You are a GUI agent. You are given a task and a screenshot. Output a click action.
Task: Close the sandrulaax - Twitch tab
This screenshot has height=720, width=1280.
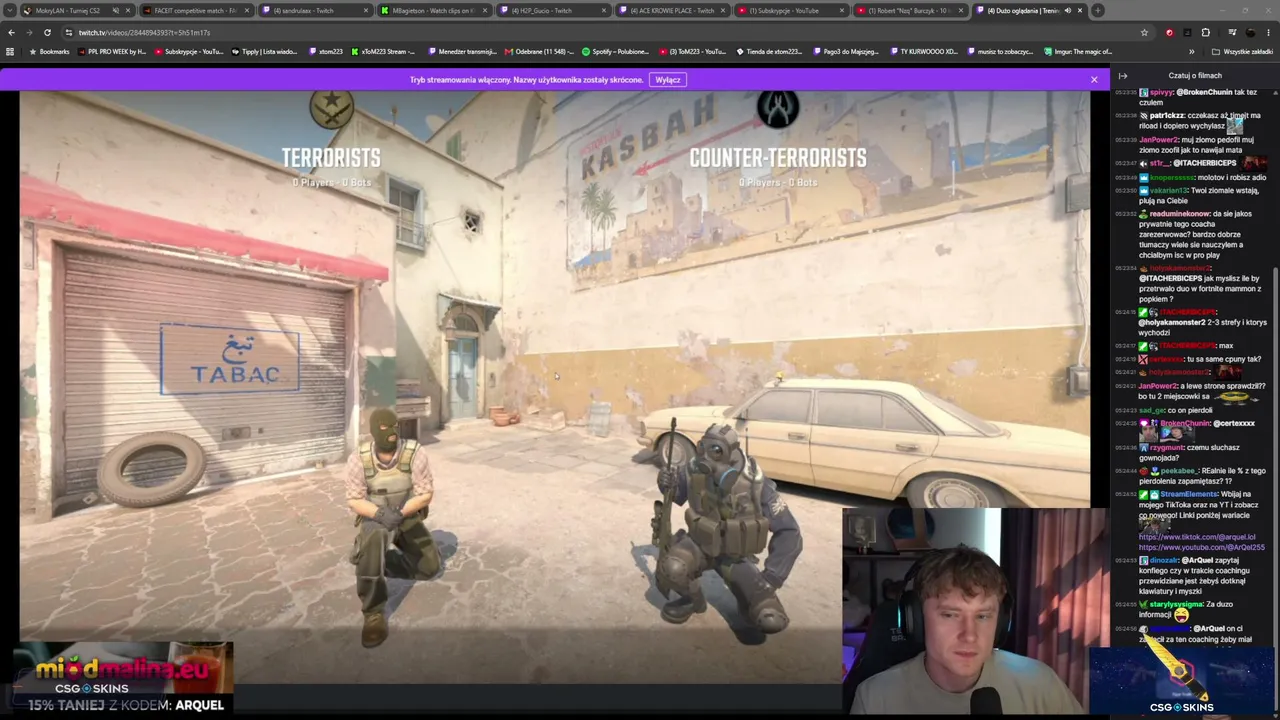tap(366, 10)
